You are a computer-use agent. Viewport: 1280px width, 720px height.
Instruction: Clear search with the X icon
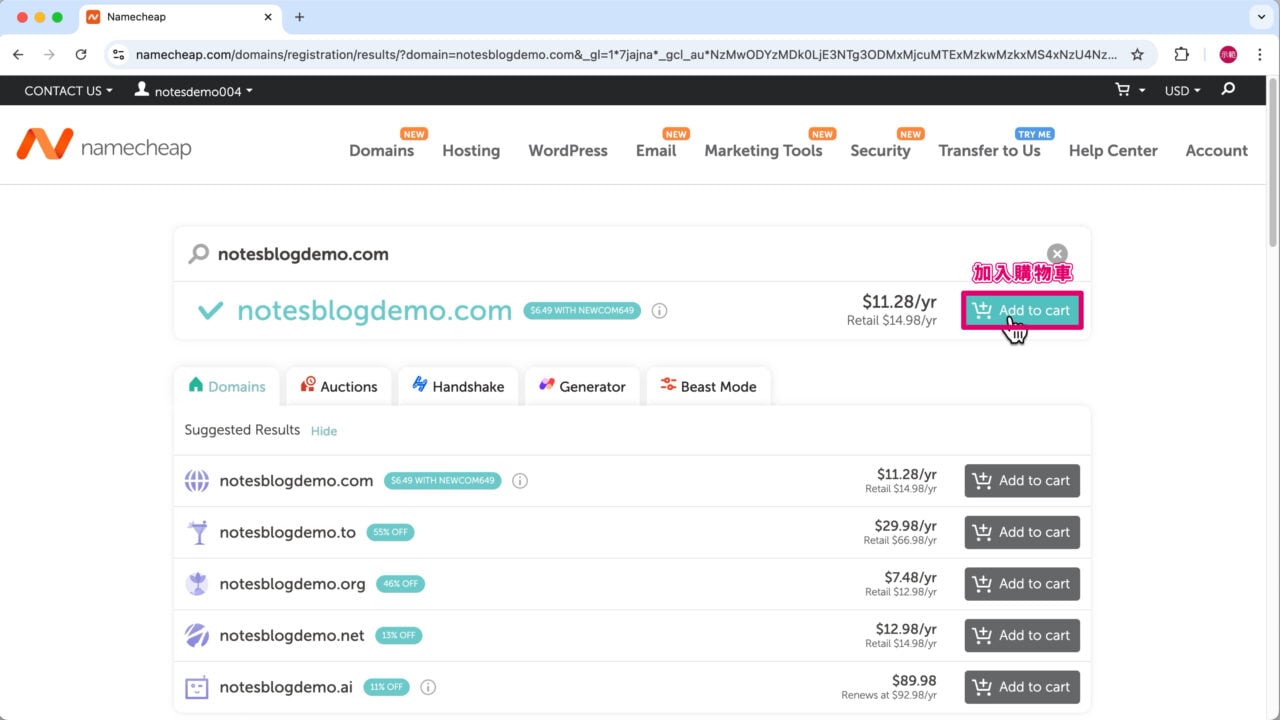click(x=1057, y=254)
